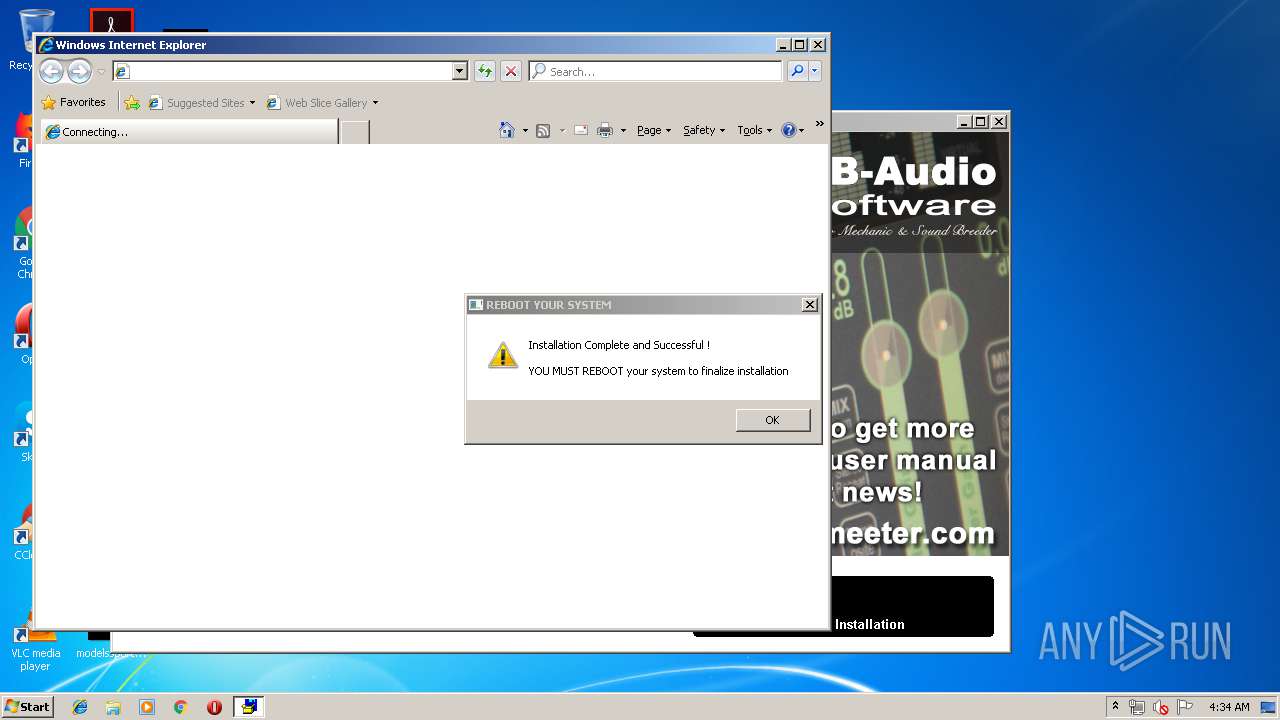This screenshot has width=1280, height=720.
Task: Close the REBOOT YOUR SYSTEM dialog
Action: coord(810,305)
